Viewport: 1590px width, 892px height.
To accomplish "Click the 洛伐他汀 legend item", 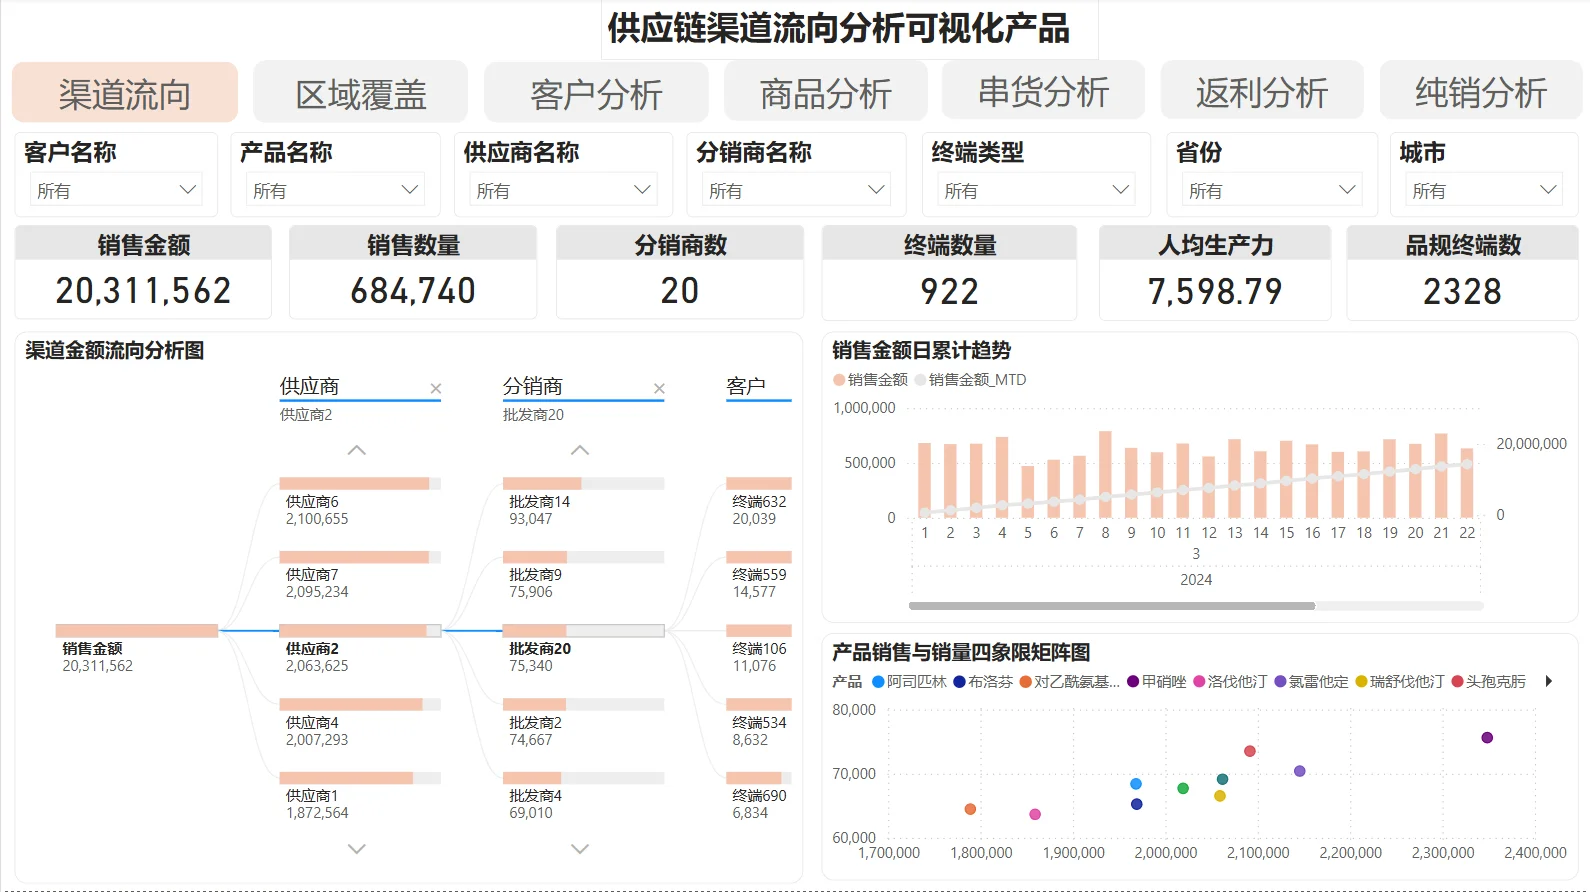I will pos(1230,681).
